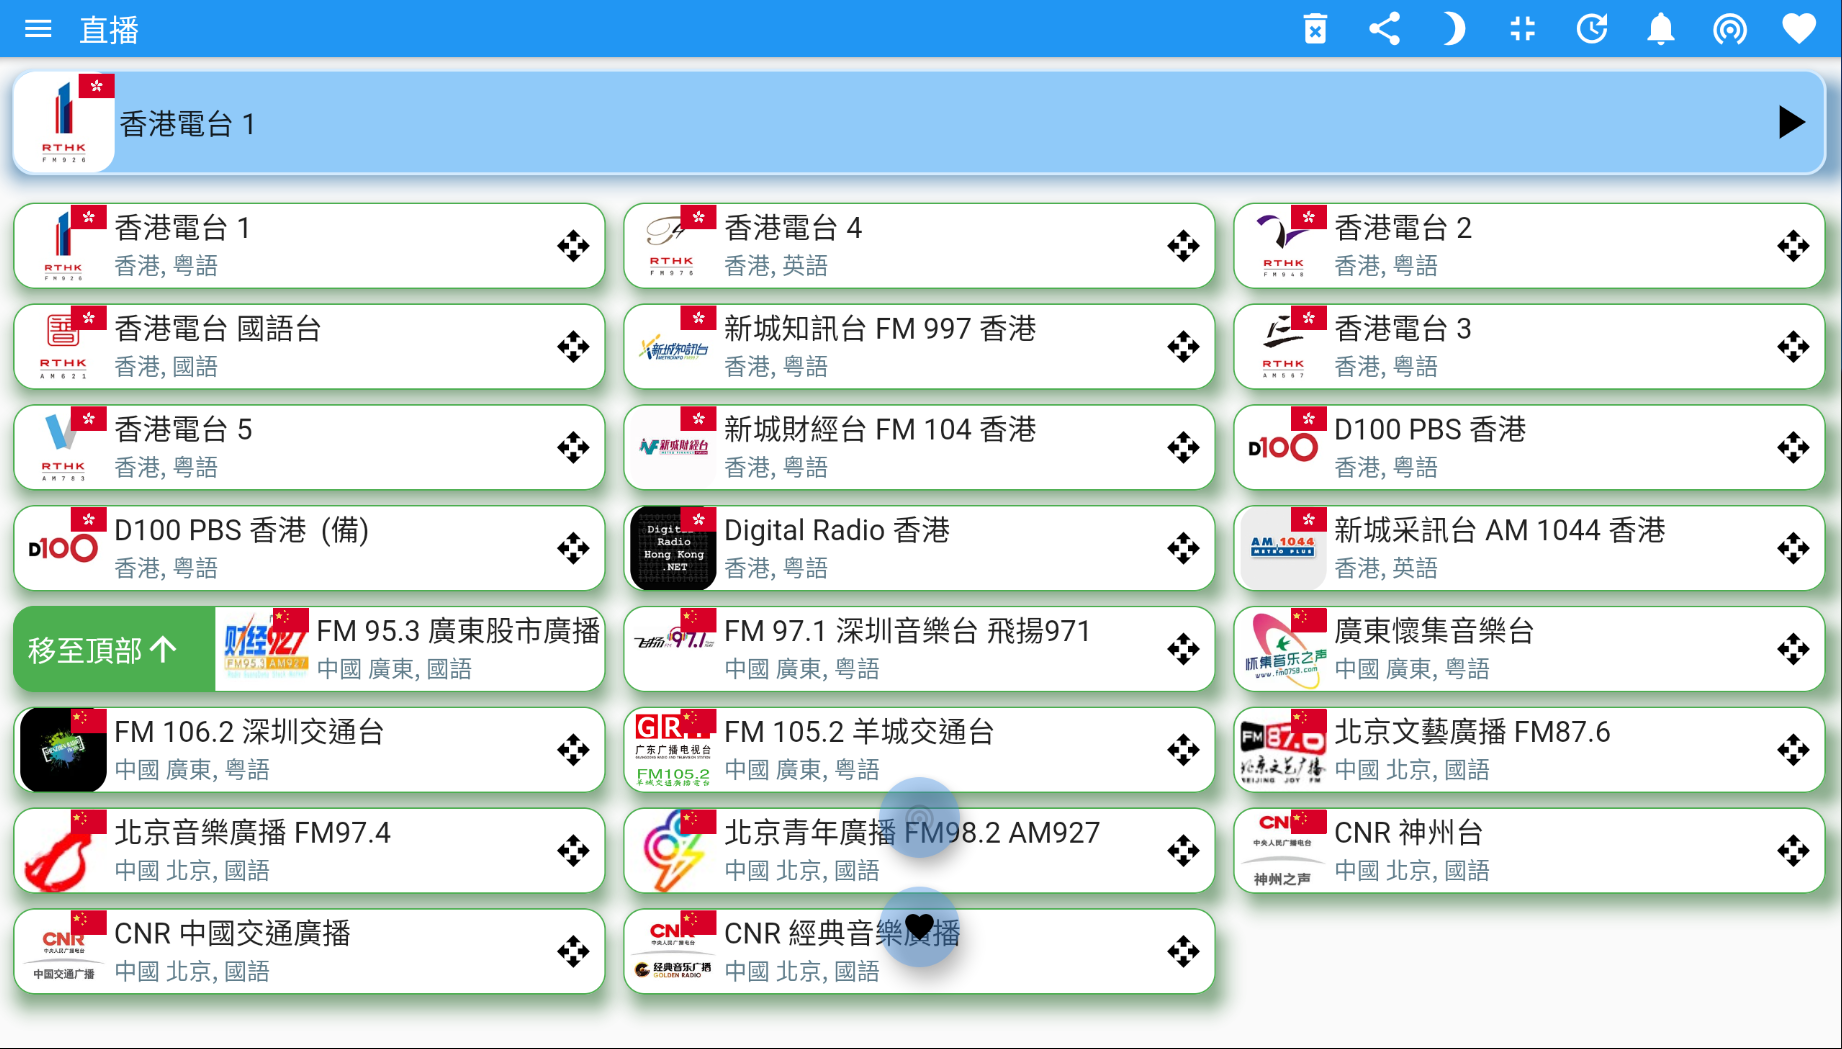Tap move handle on 香港電台 2 card

[1793, 246]
